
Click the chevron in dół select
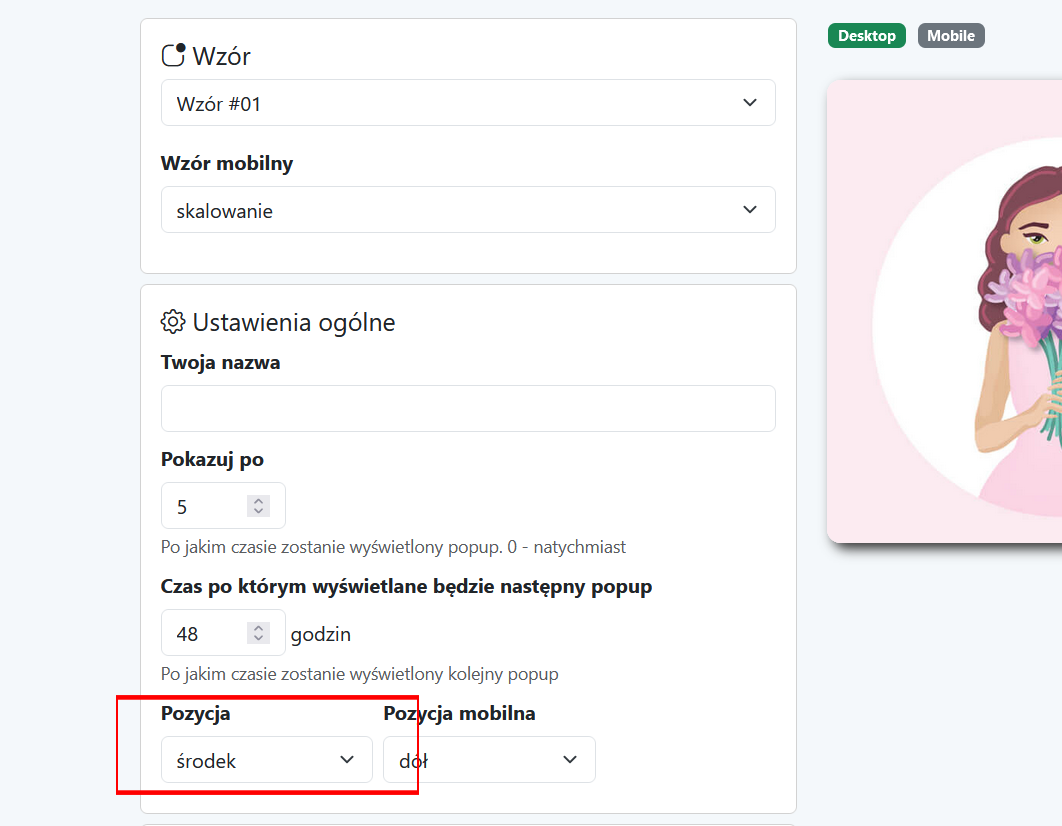[x=570, y=760]
